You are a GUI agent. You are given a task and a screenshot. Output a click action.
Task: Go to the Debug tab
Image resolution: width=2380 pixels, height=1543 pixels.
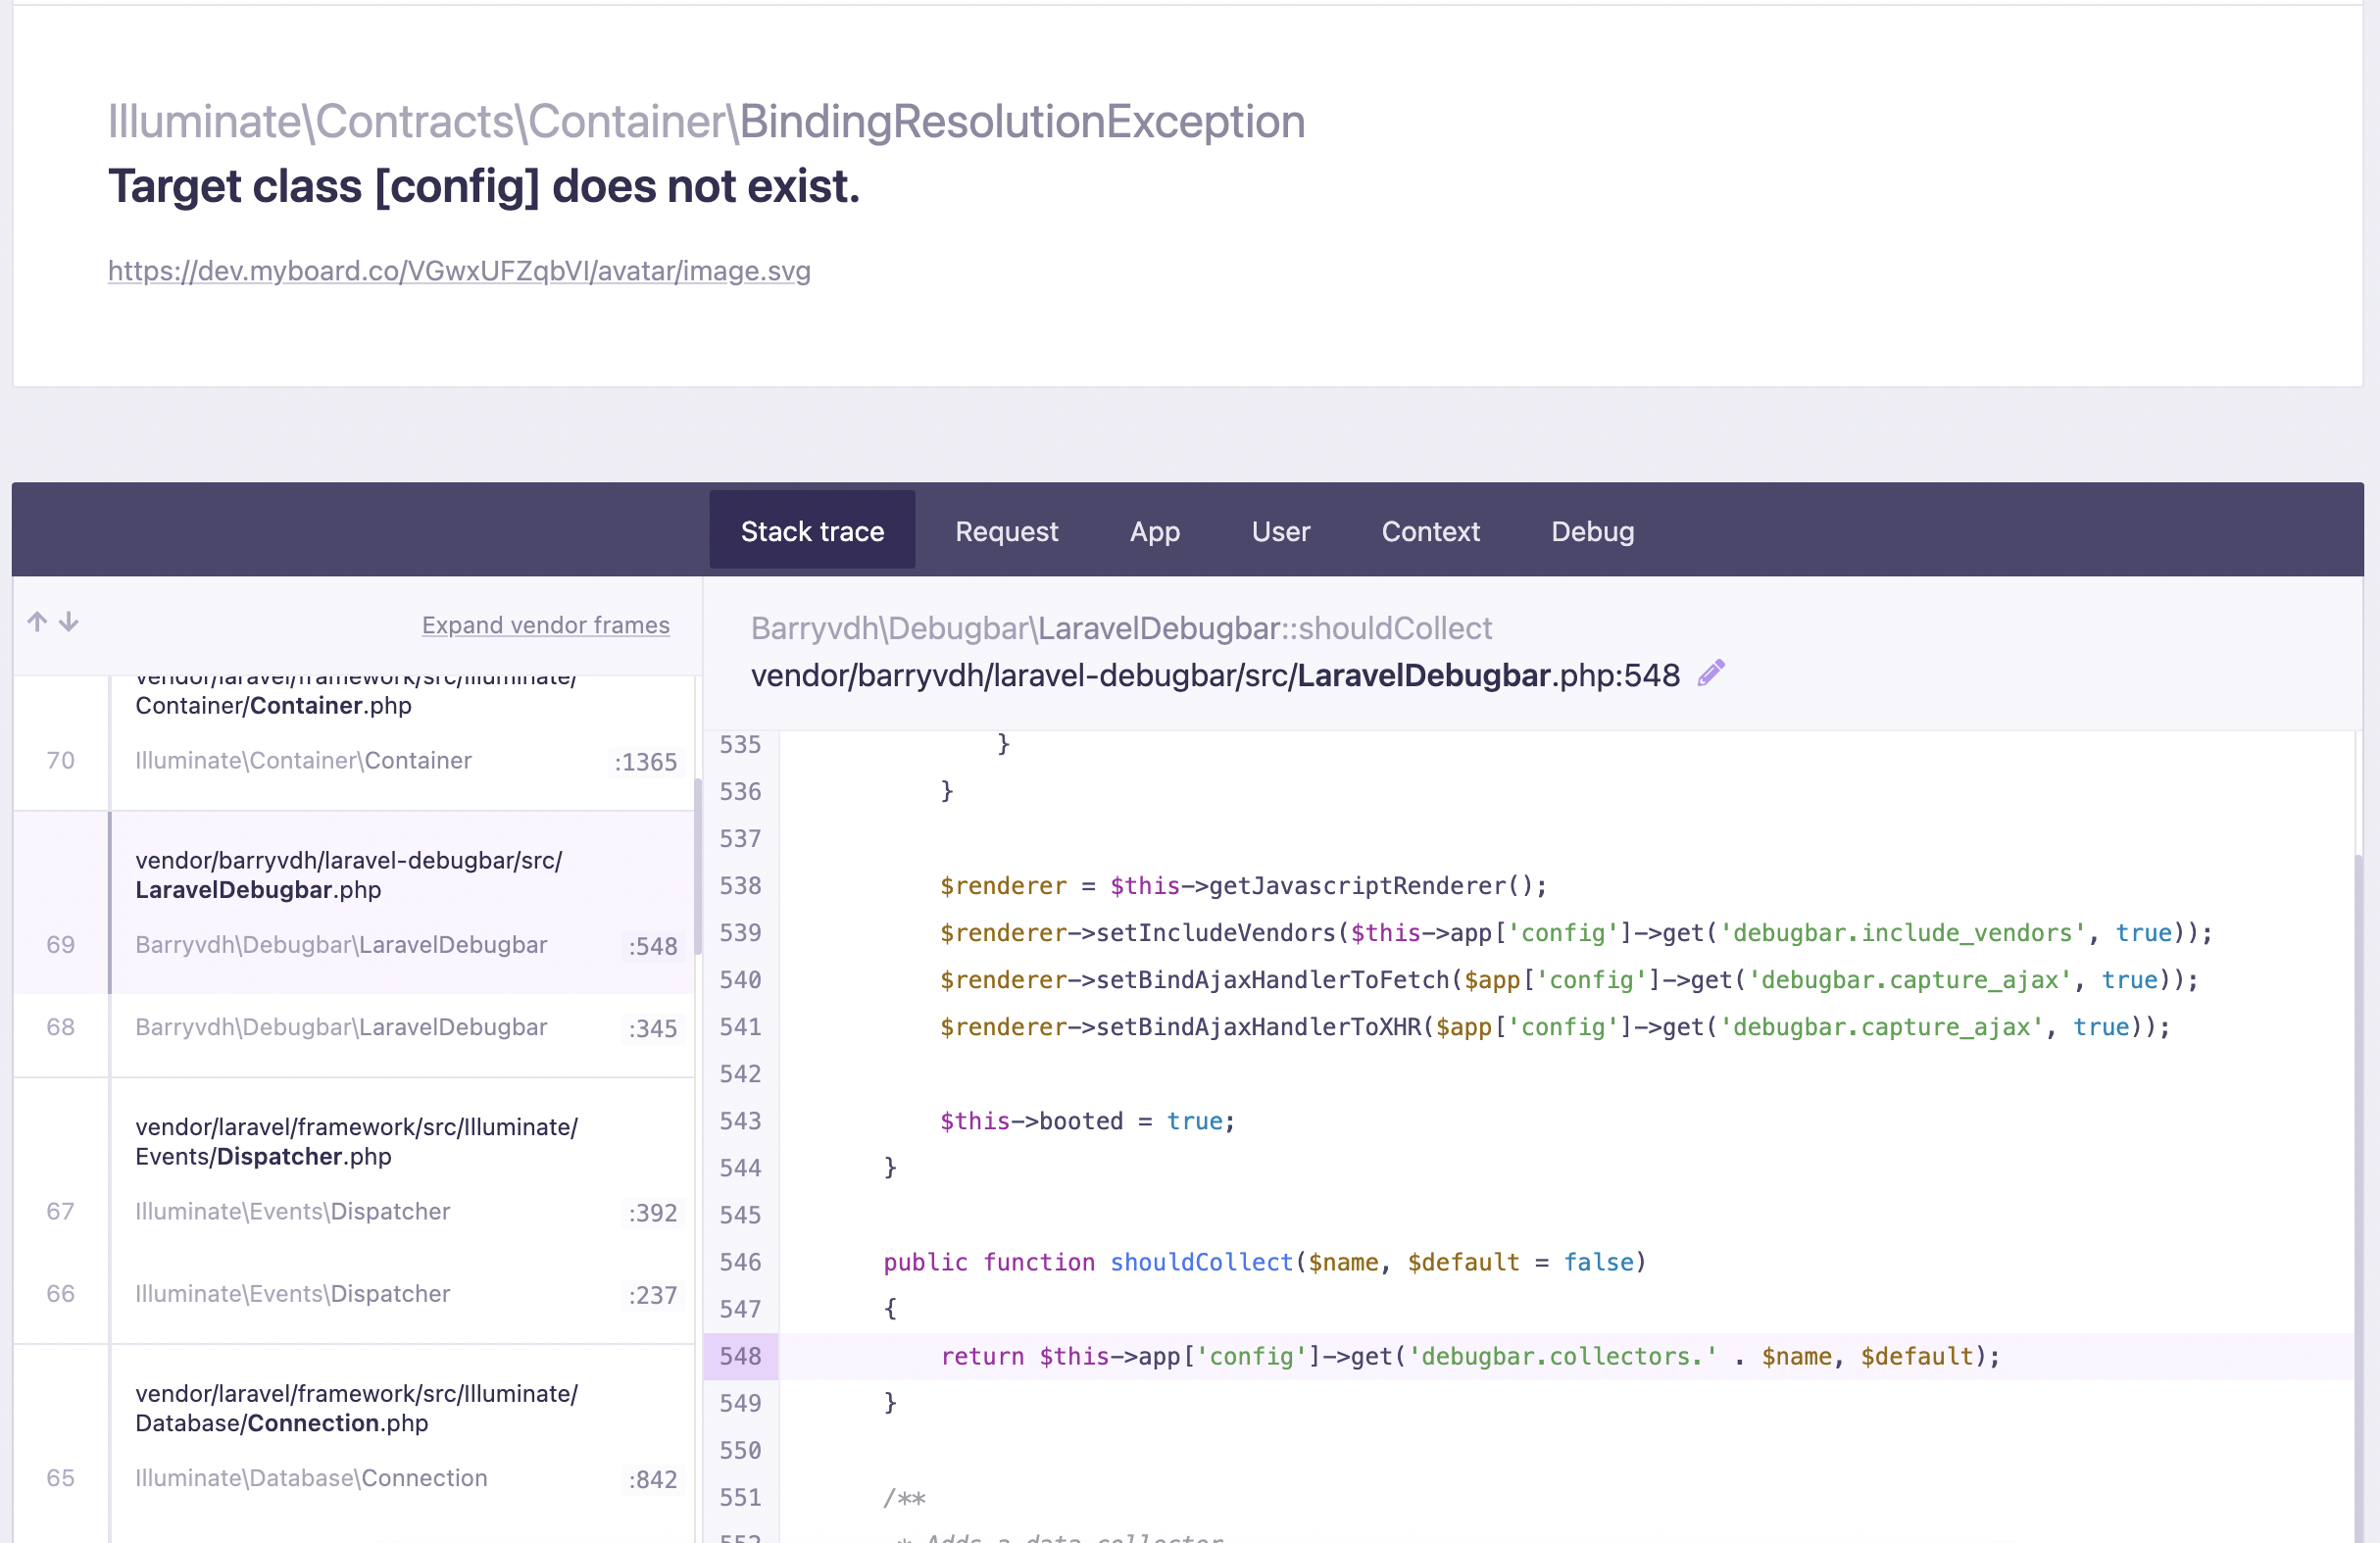pyautogui.click(x=1591, y=531)
